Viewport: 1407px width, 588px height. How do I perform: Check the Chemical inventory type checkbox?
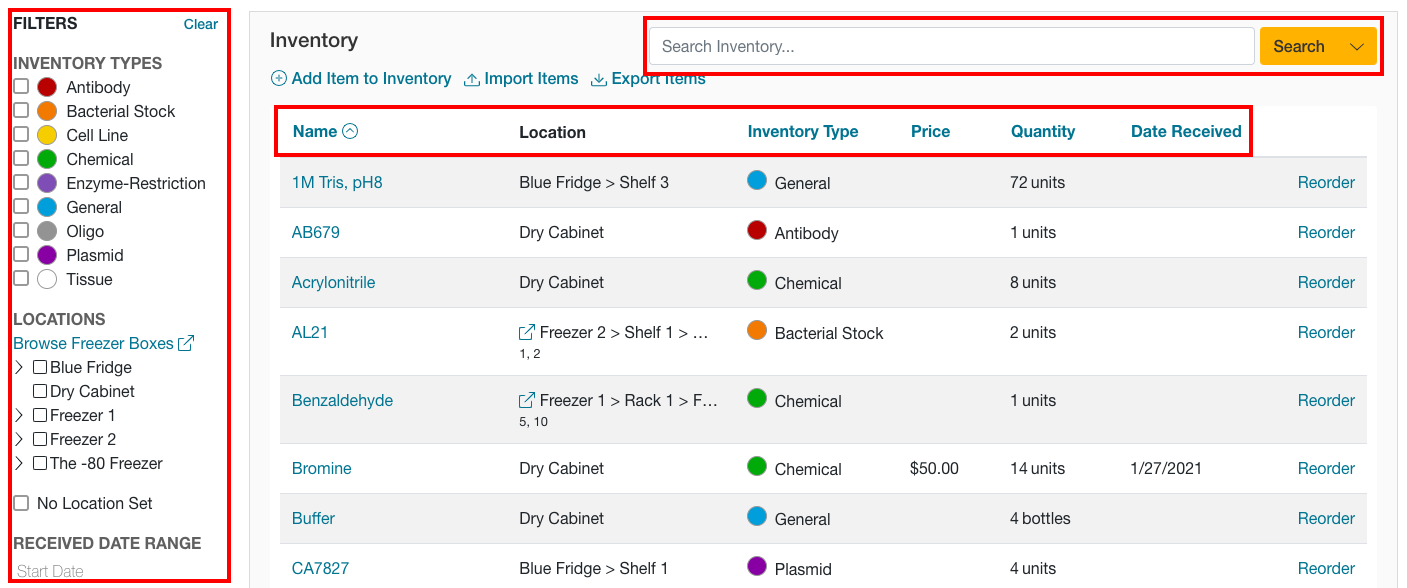21,159
